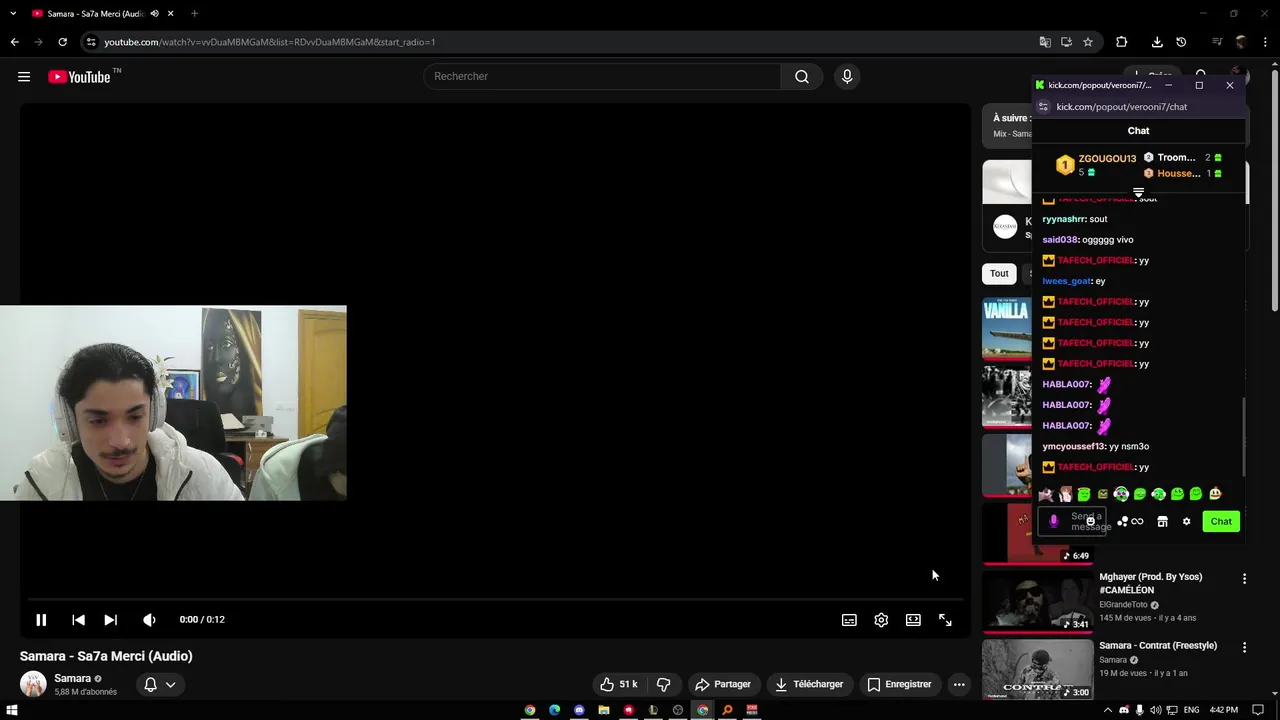Close the Samara - Sa7a Merci tab

coord(171,14)
